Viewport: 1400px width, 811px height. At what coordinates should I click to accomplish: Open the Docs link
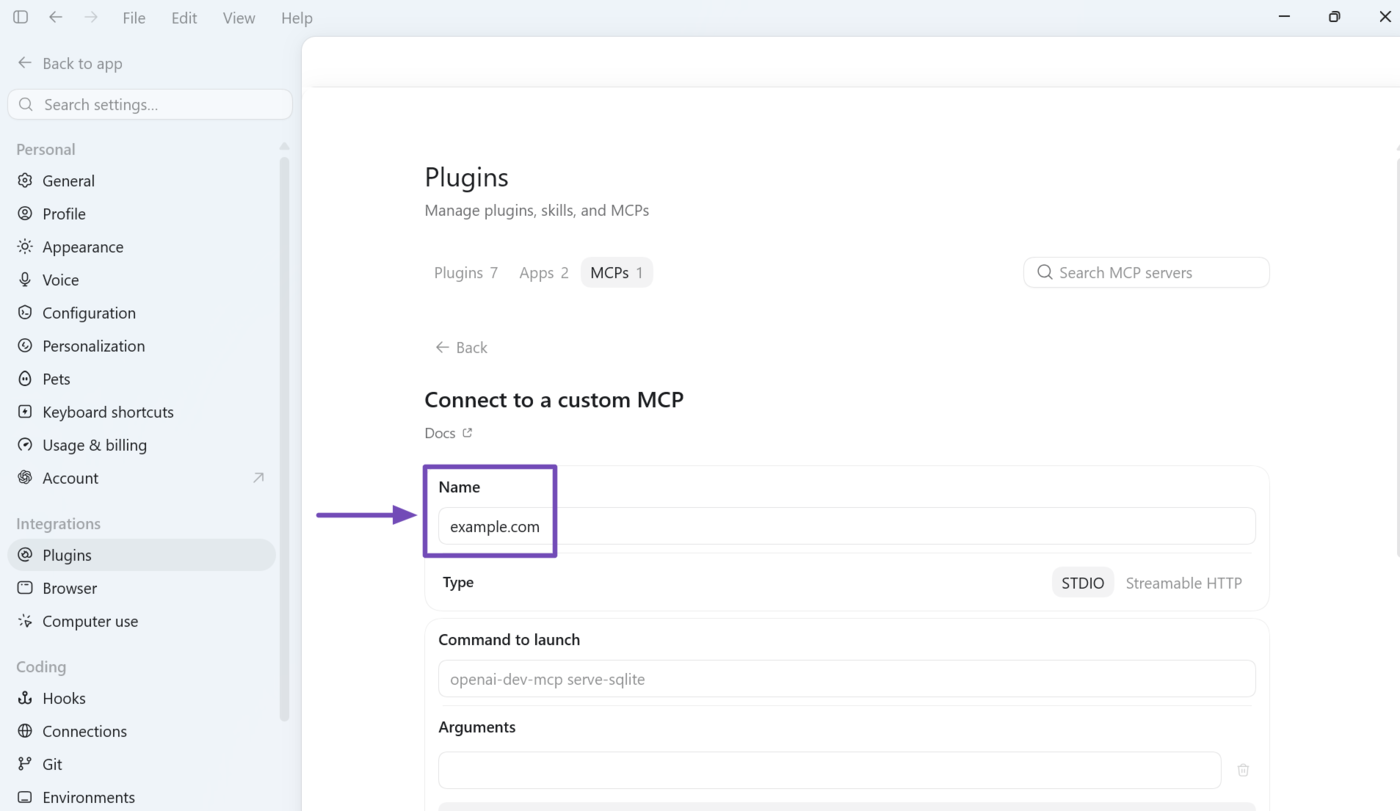pos(448,433)
